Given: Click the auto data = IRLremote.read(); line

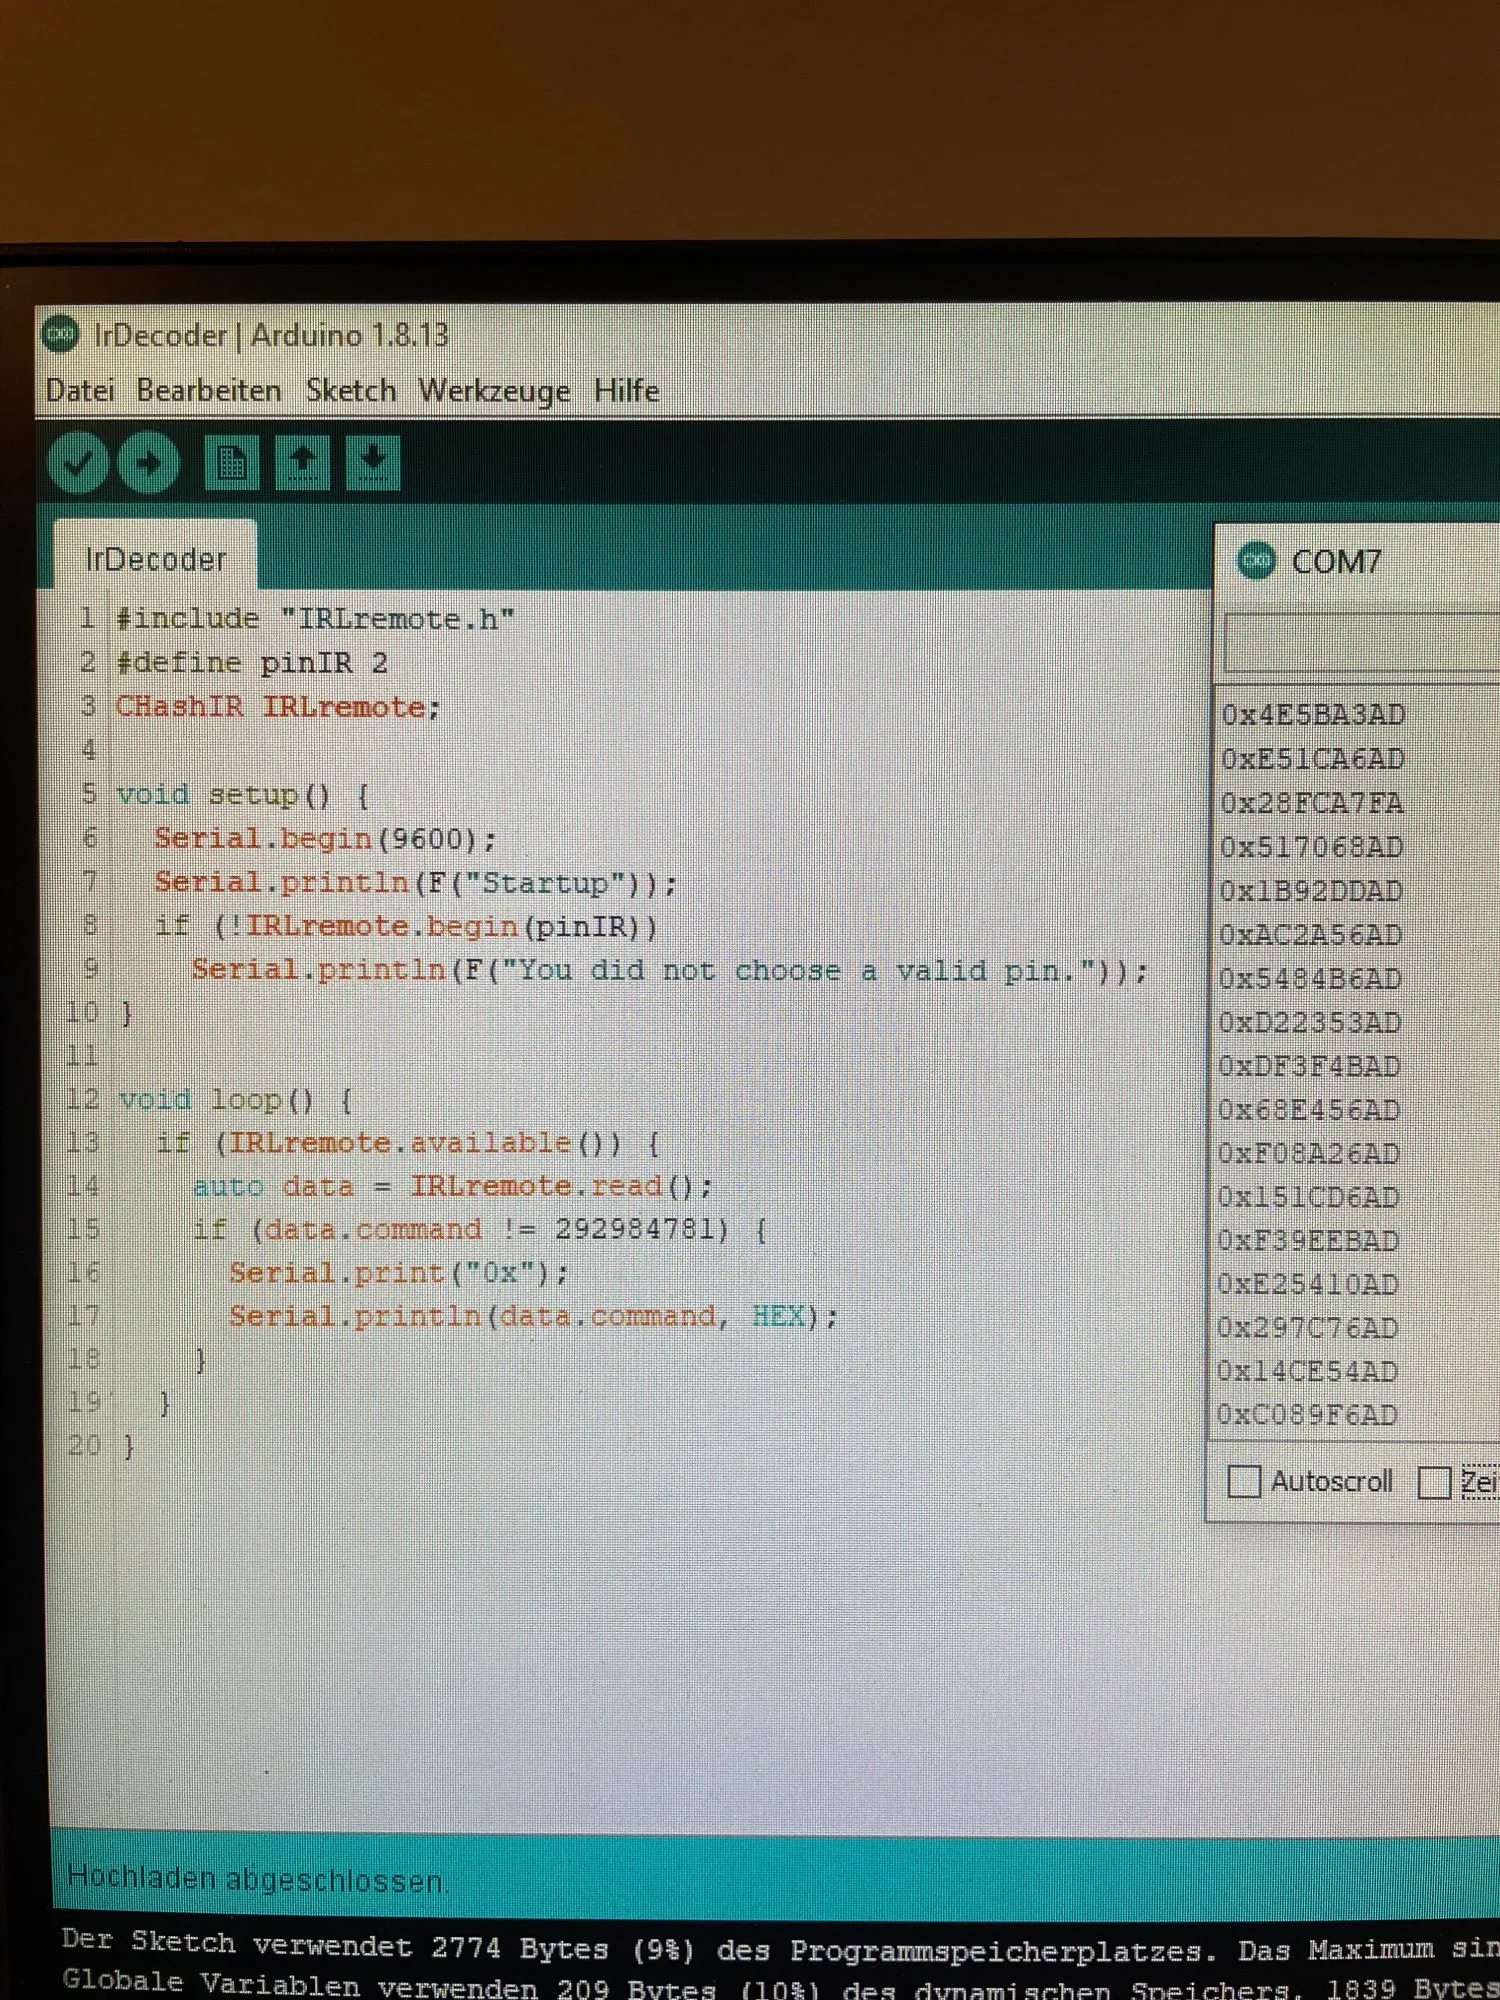Looking at the screenshot, I should pos(453,1186).
